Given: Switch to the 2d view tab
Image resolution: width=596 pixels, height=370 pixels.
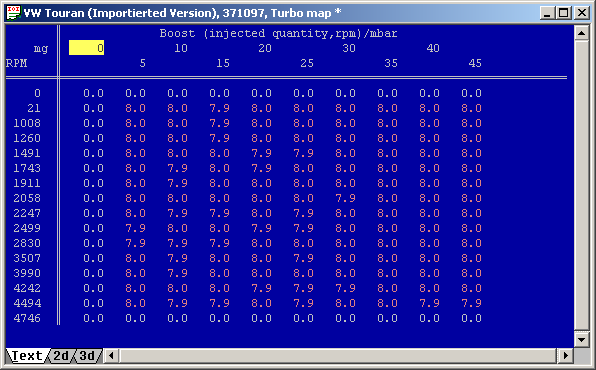Looking at the screenshot, I should [x=61, y=356].
